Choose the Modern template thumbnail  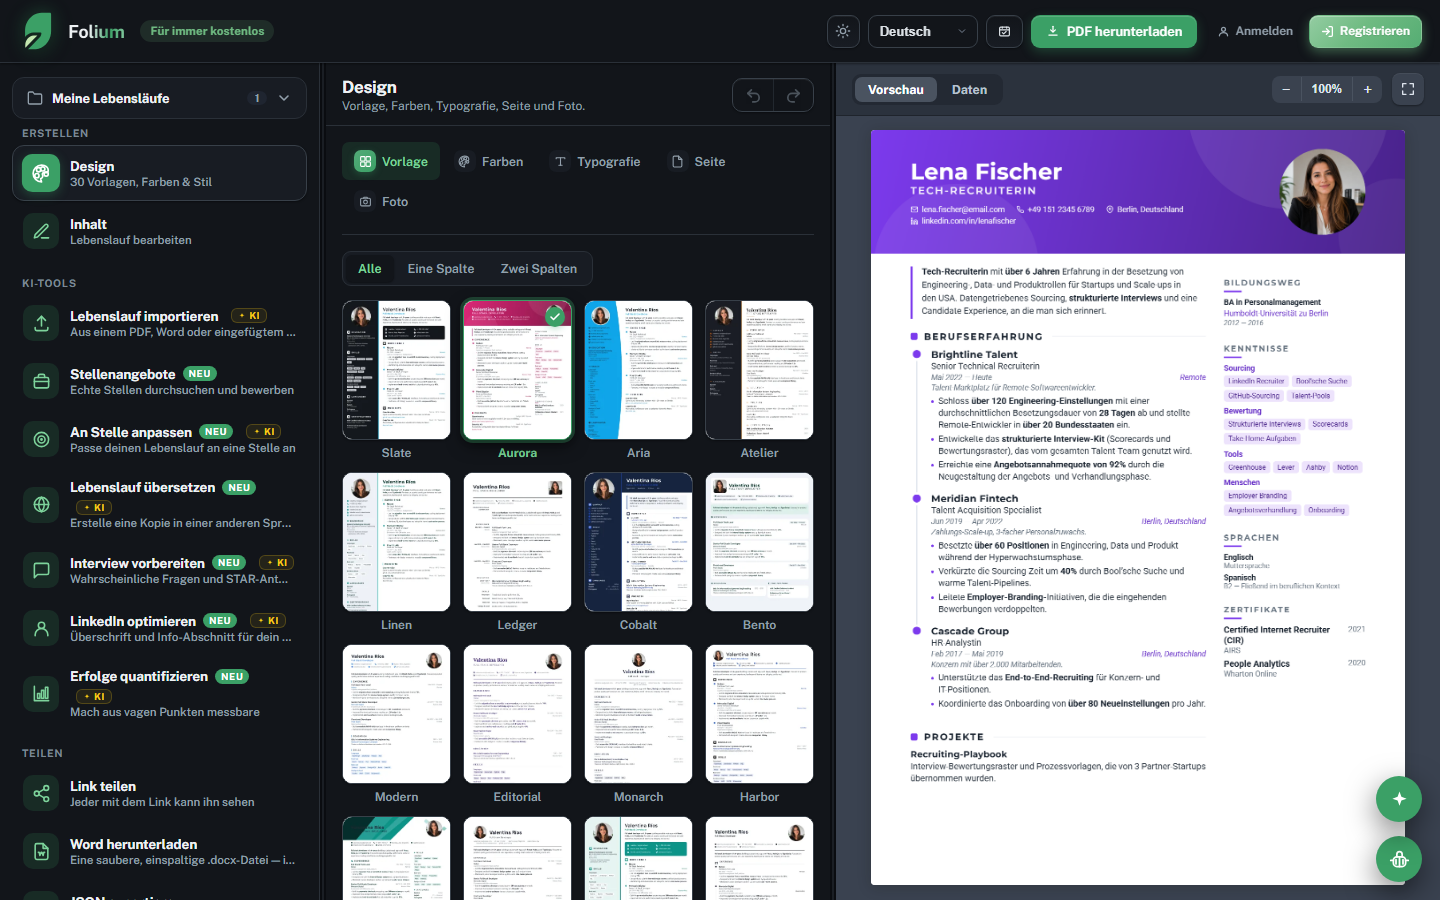(x=396, y=714)
